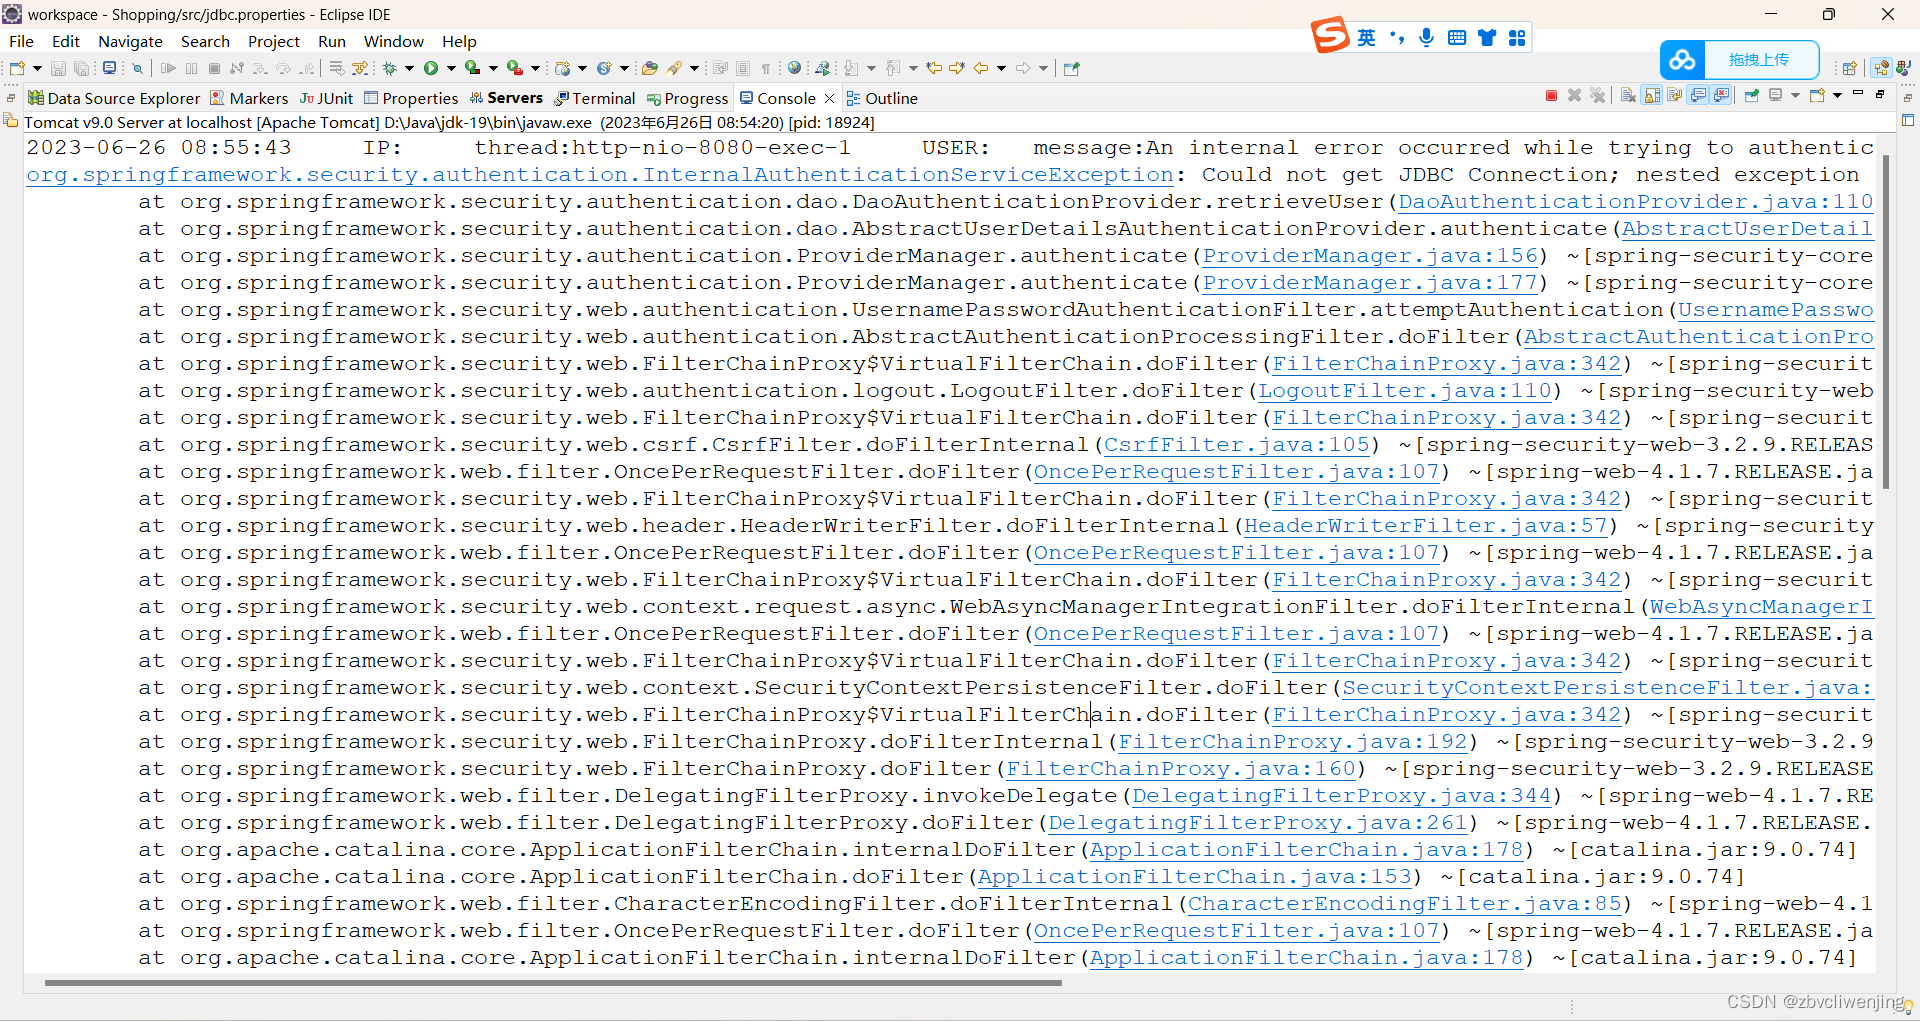
Task: Click the green Run button icon
Action: pos(431,68)
